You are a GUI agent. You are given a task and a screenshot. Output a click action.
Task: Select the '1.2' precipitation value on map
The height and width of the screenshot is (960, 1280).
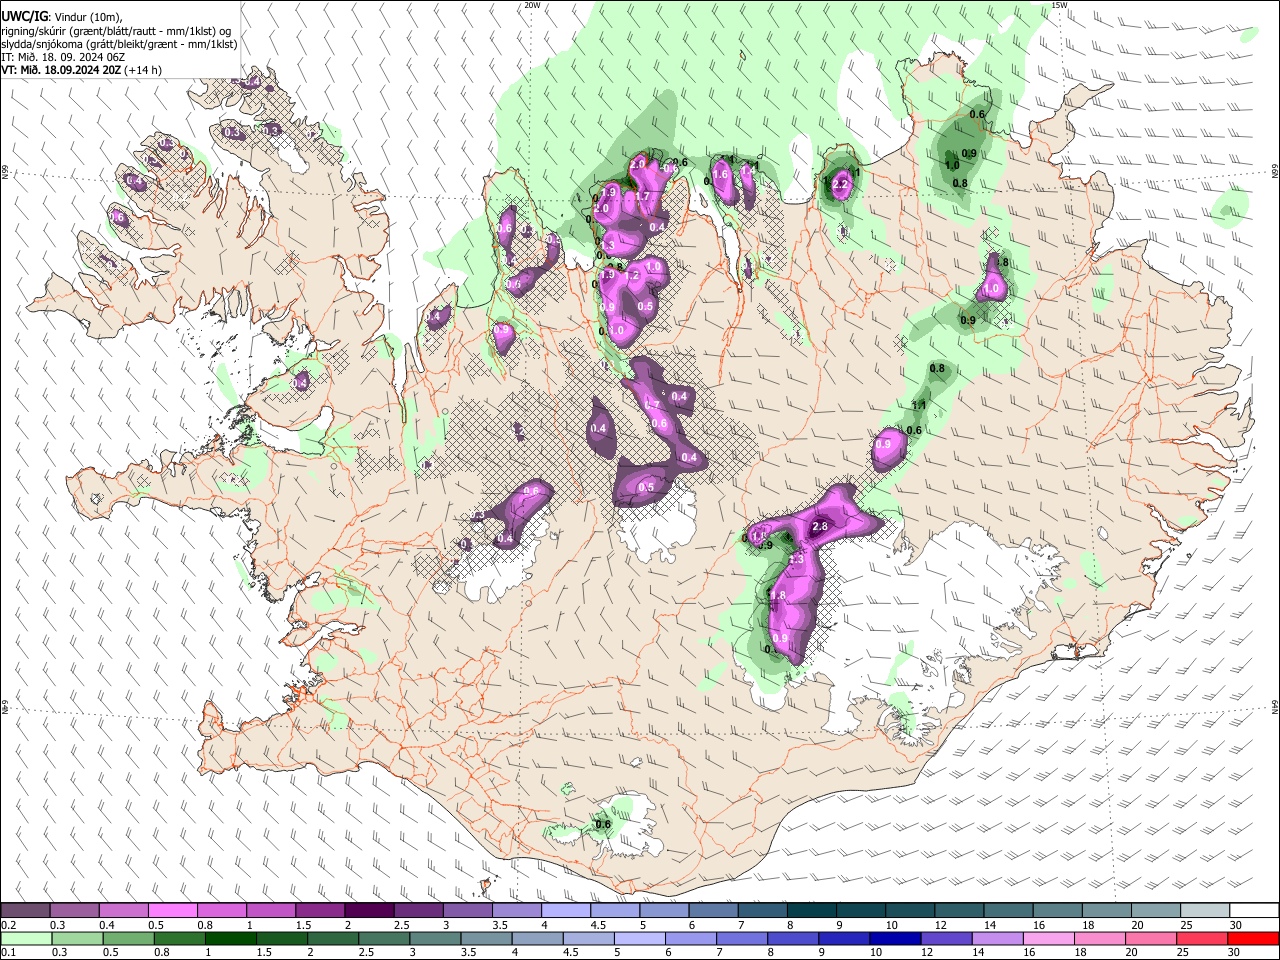(632, 276)
